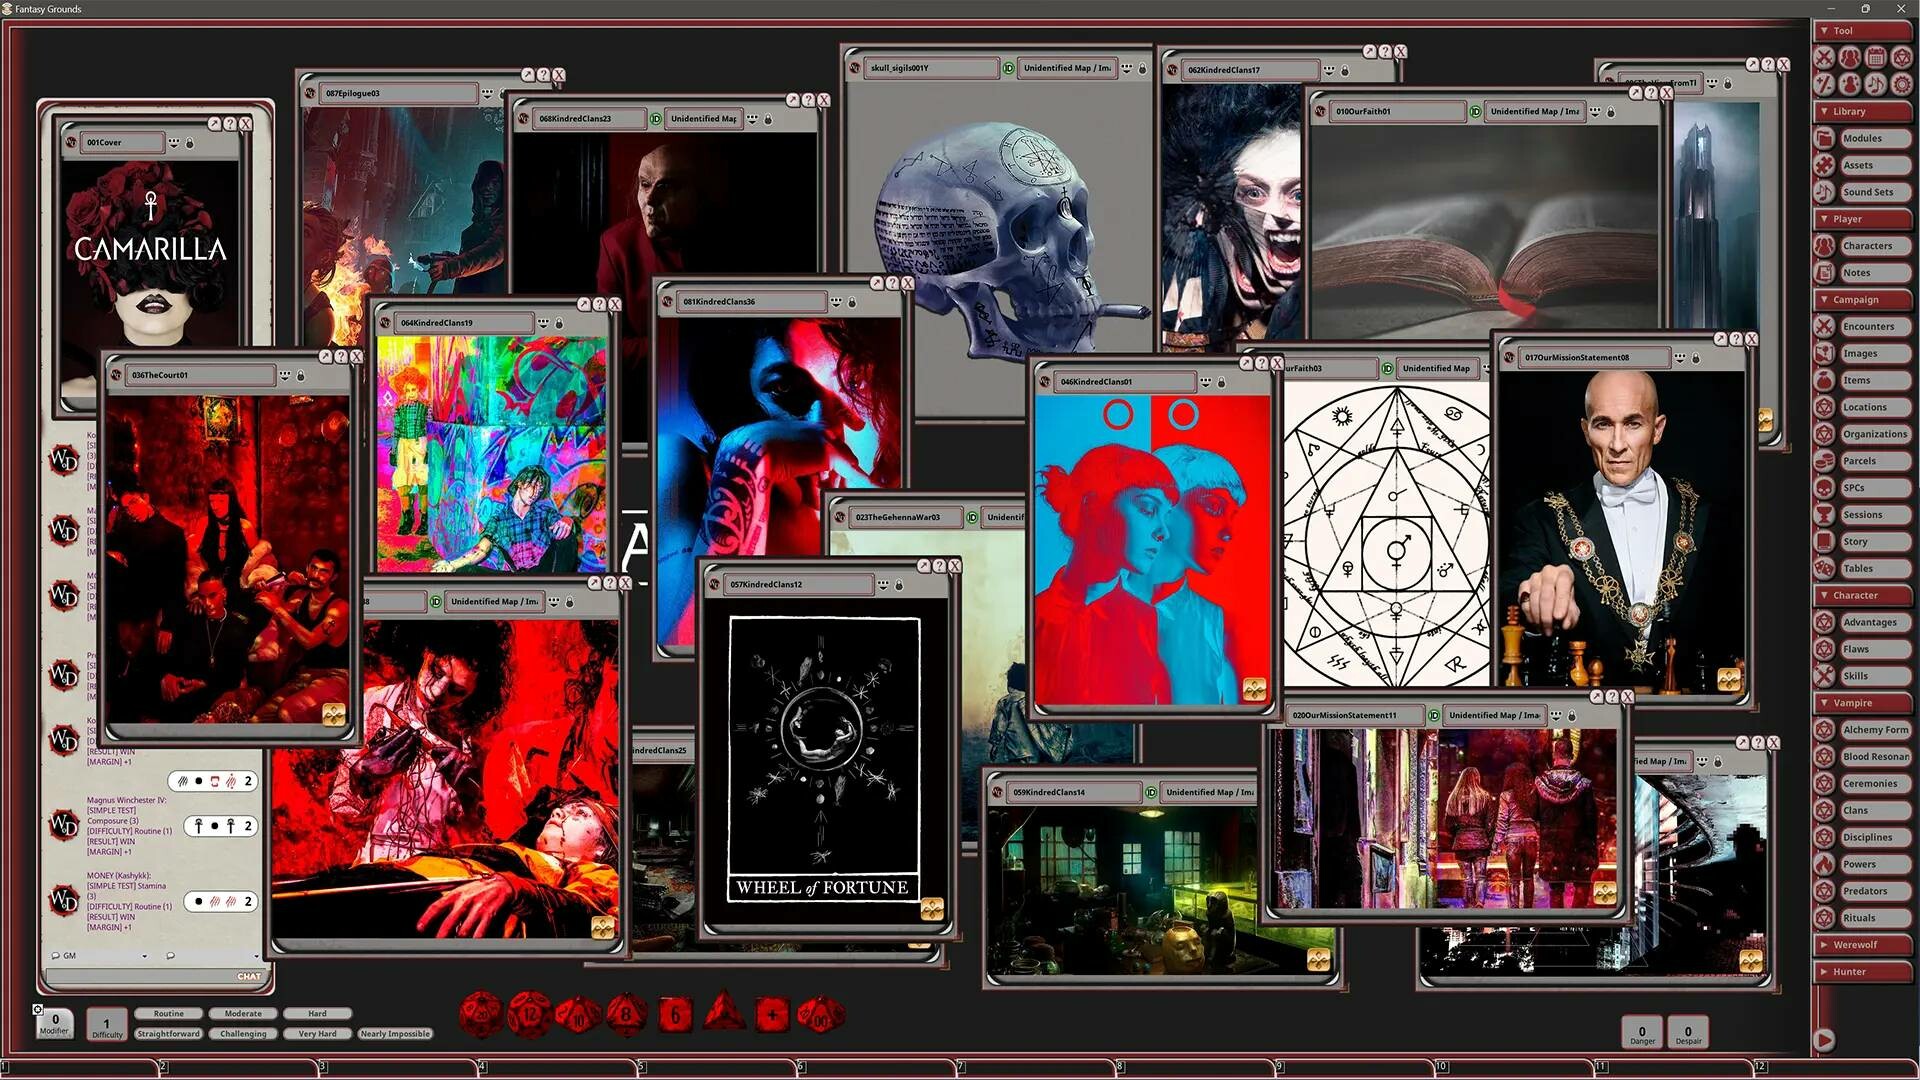
Task: Select Campaign menu tab
Action: pos(1865,299)
